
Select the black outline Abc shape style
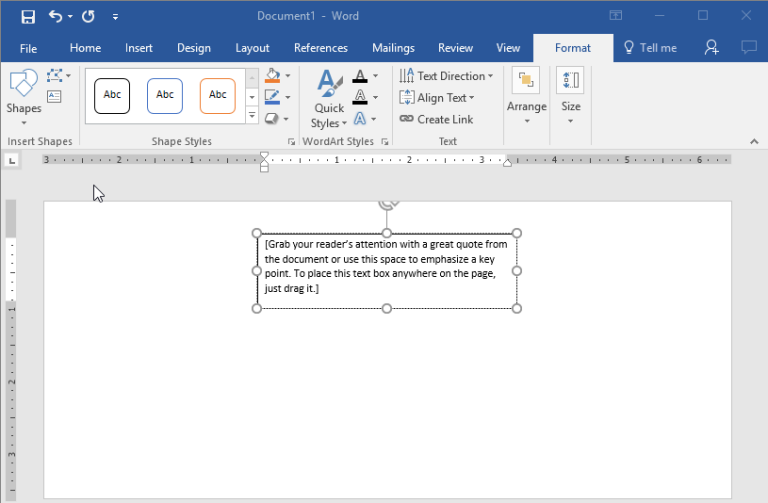click(x=112, y=95)
